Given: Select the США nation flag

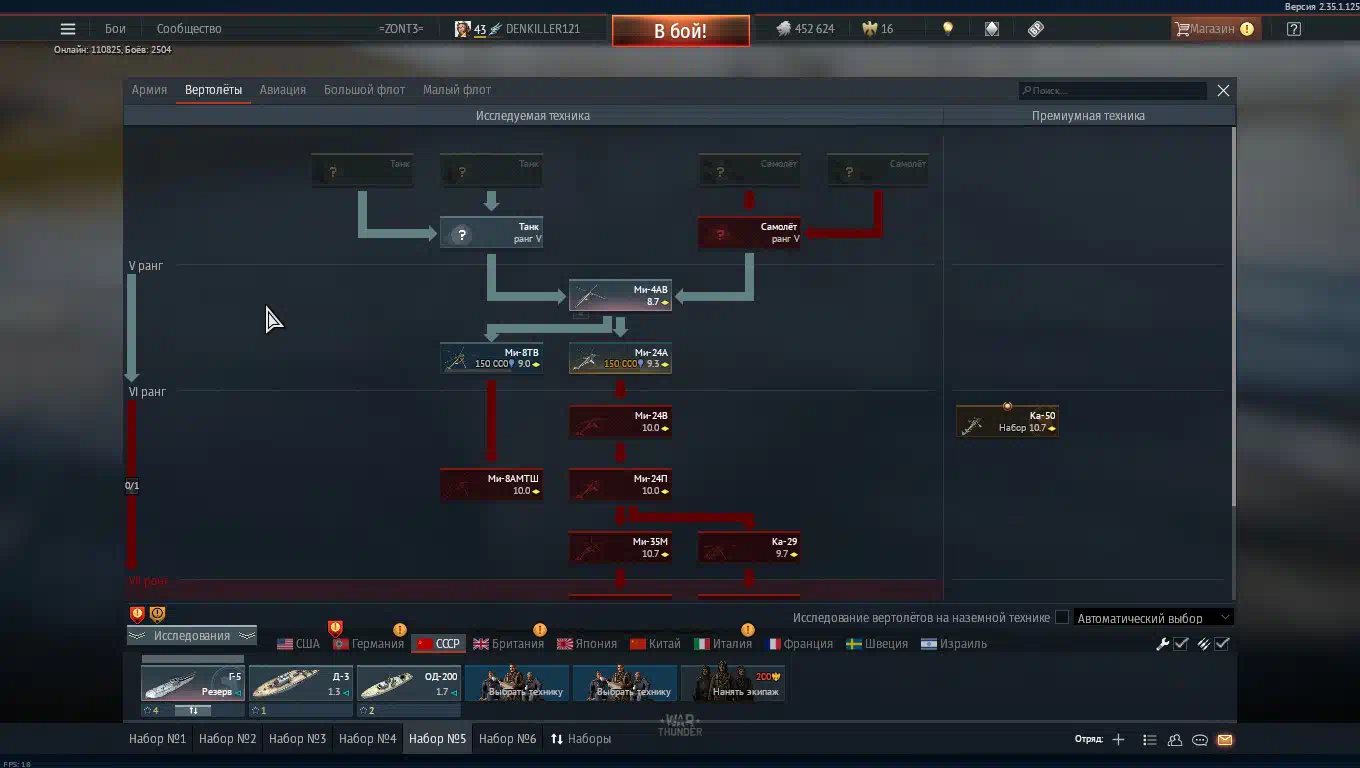Looking at the screenshot, I should (298, 644).
